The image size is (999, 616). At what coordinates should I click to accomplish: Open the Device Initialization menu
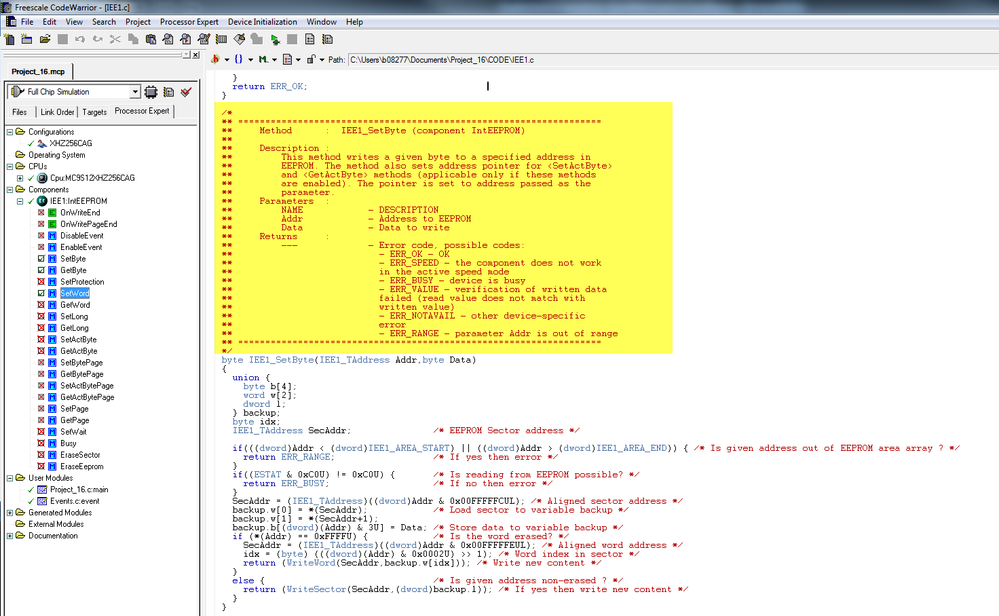point(262,22)
